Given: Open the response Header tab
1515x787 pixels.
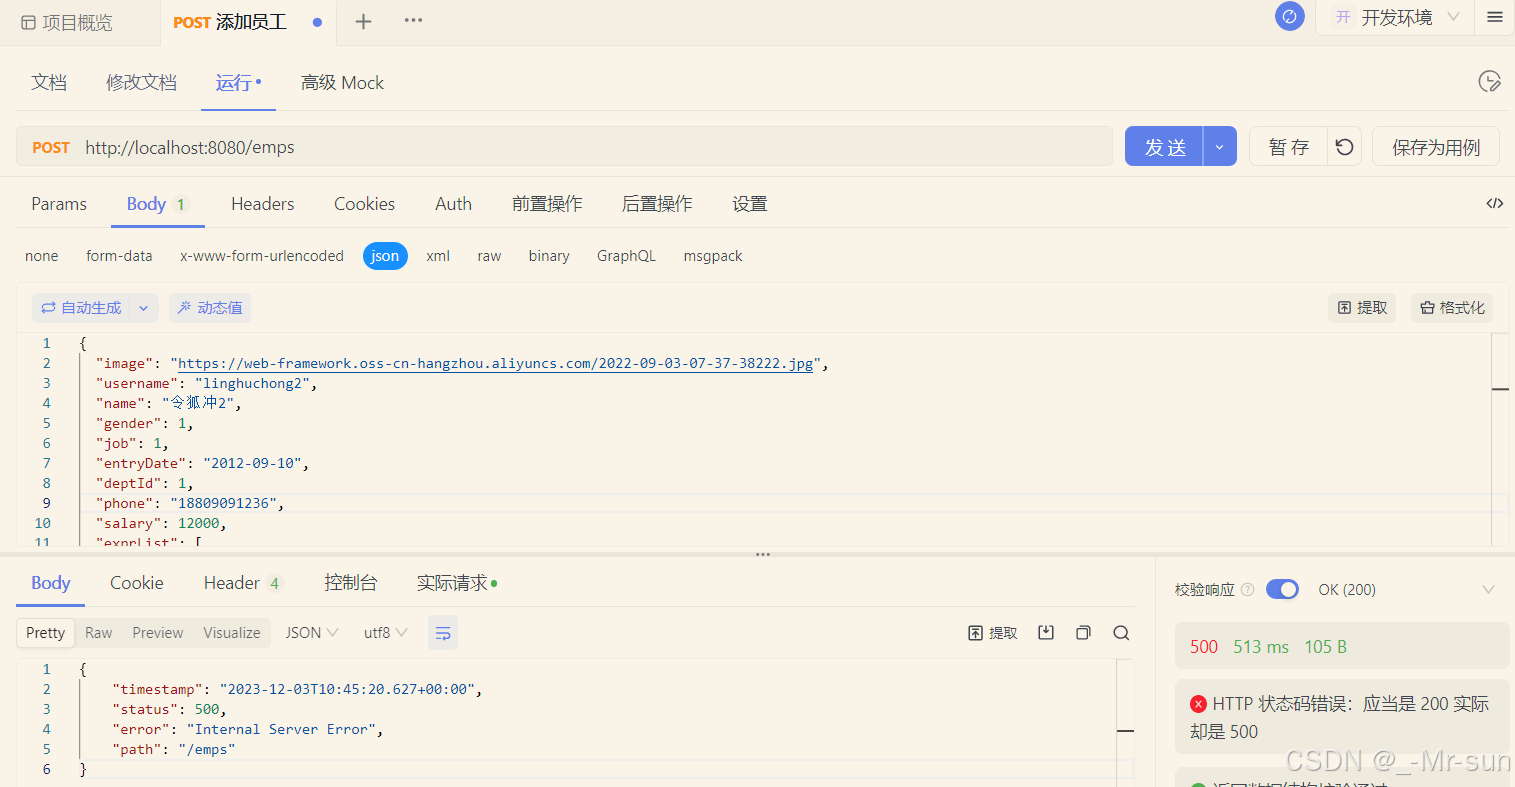Looking at the screenshot, I should 243,583.
